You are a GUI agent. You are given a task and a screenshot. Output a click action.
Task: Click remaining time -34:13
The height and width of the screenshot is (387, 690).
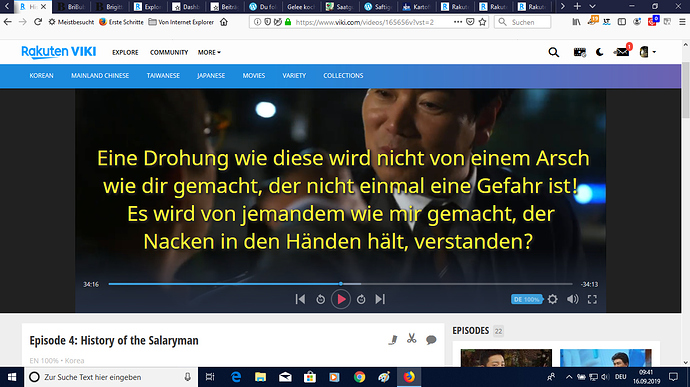[x=589, y=284]
